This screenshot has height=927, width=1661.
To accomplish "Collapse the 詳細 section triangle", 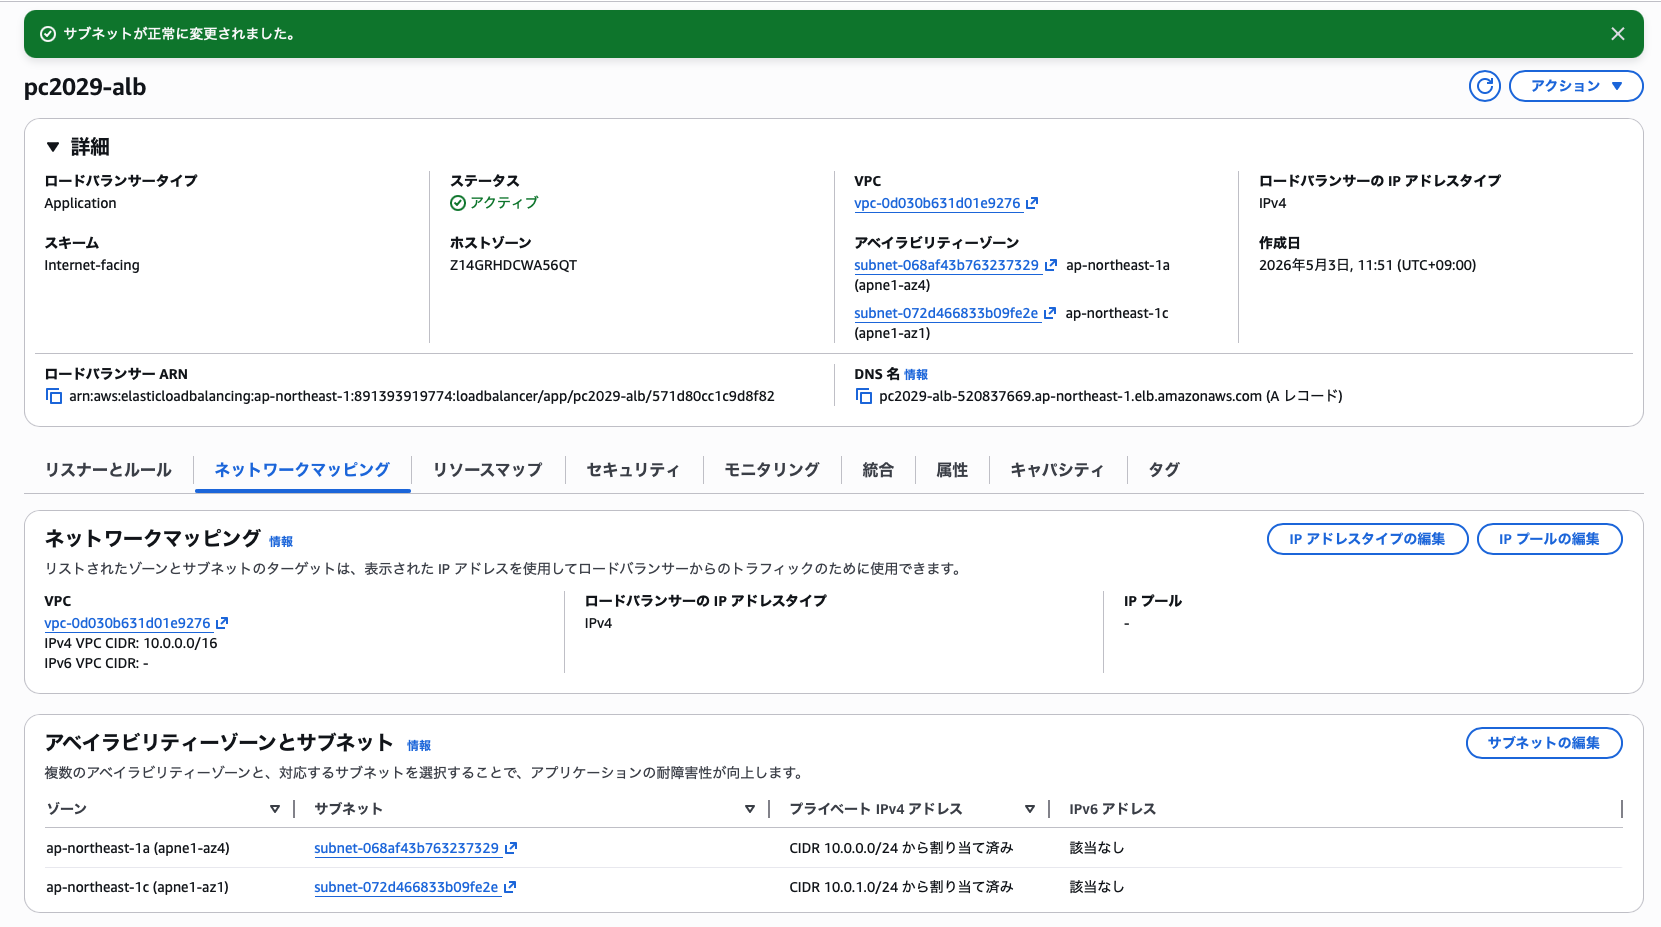I will 53,147.
